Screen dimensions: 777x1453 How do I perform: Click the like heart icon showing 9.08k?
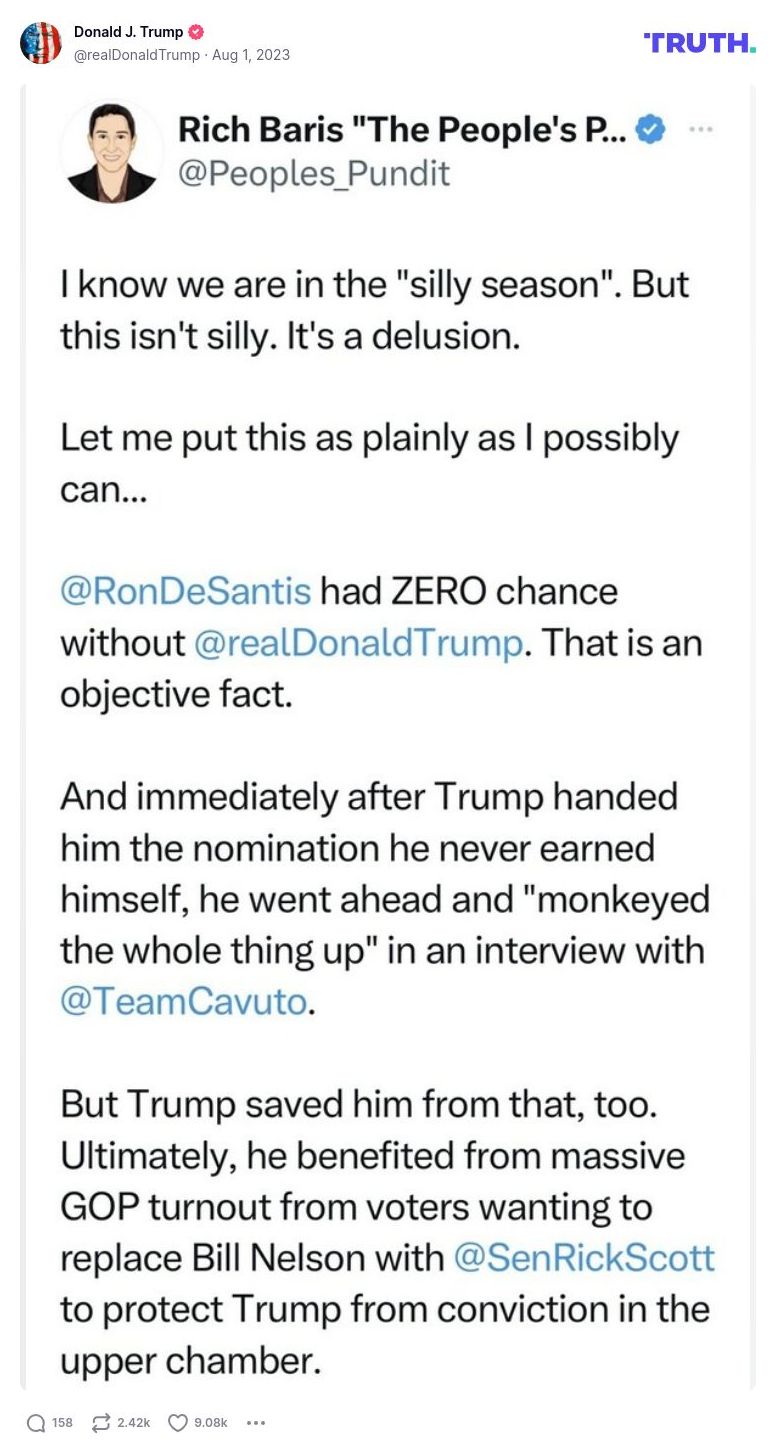click(177, 1422)
